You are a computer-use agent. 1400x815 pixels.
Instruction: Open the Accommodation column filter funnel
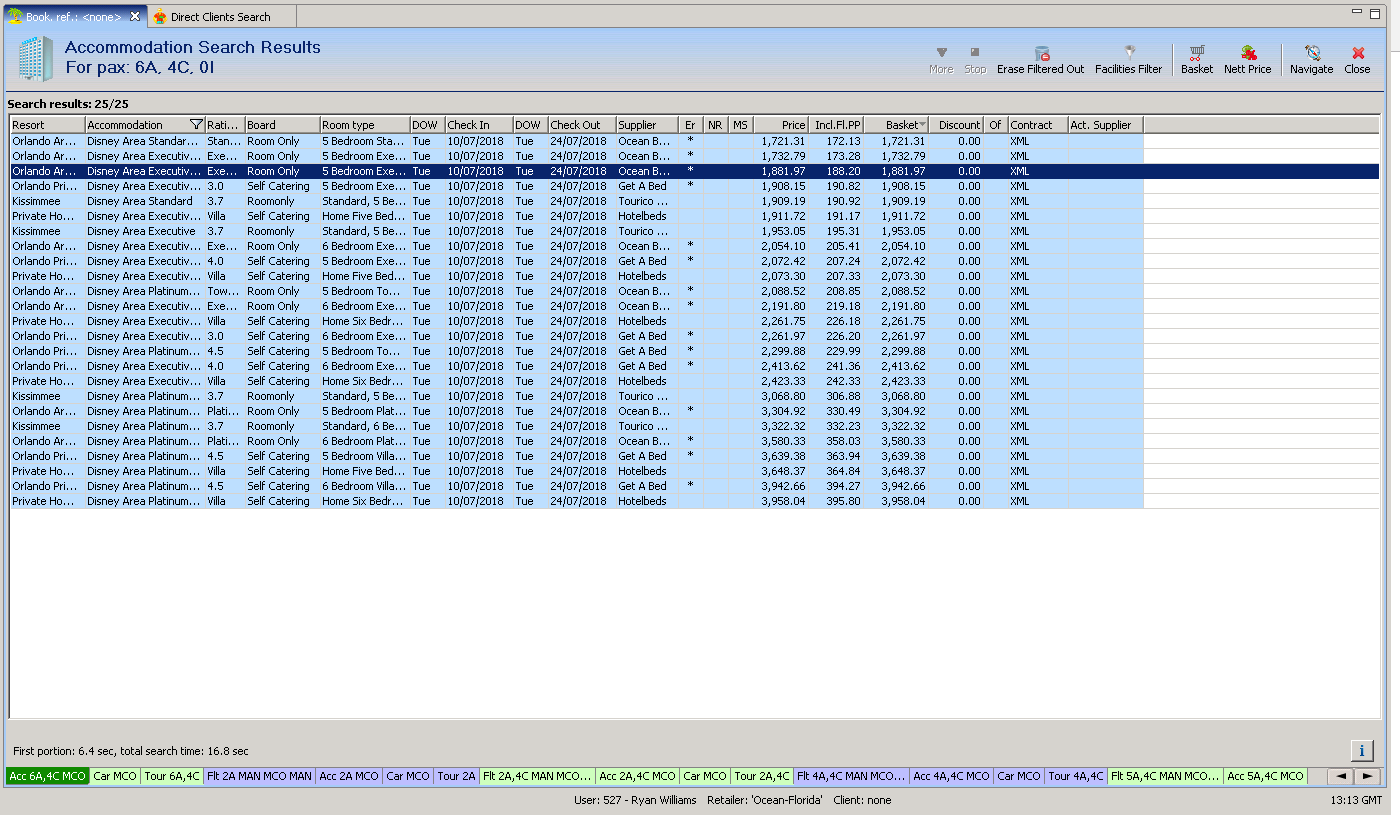[196, 125]
